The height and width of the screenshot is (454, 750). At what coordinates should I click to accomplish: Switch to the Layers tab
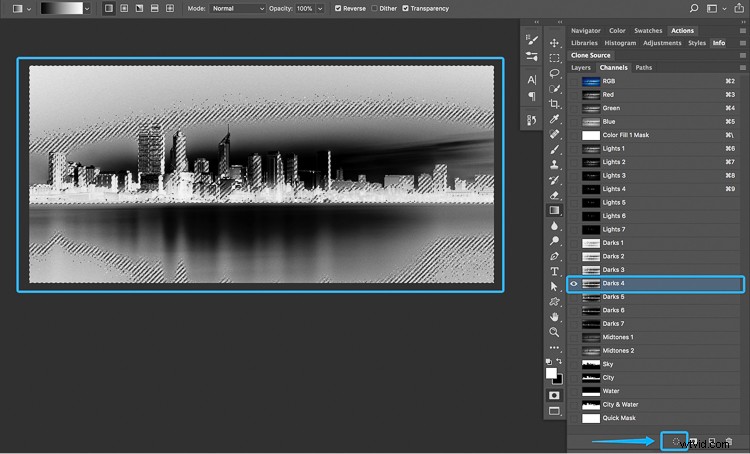[x=581, y=68]
